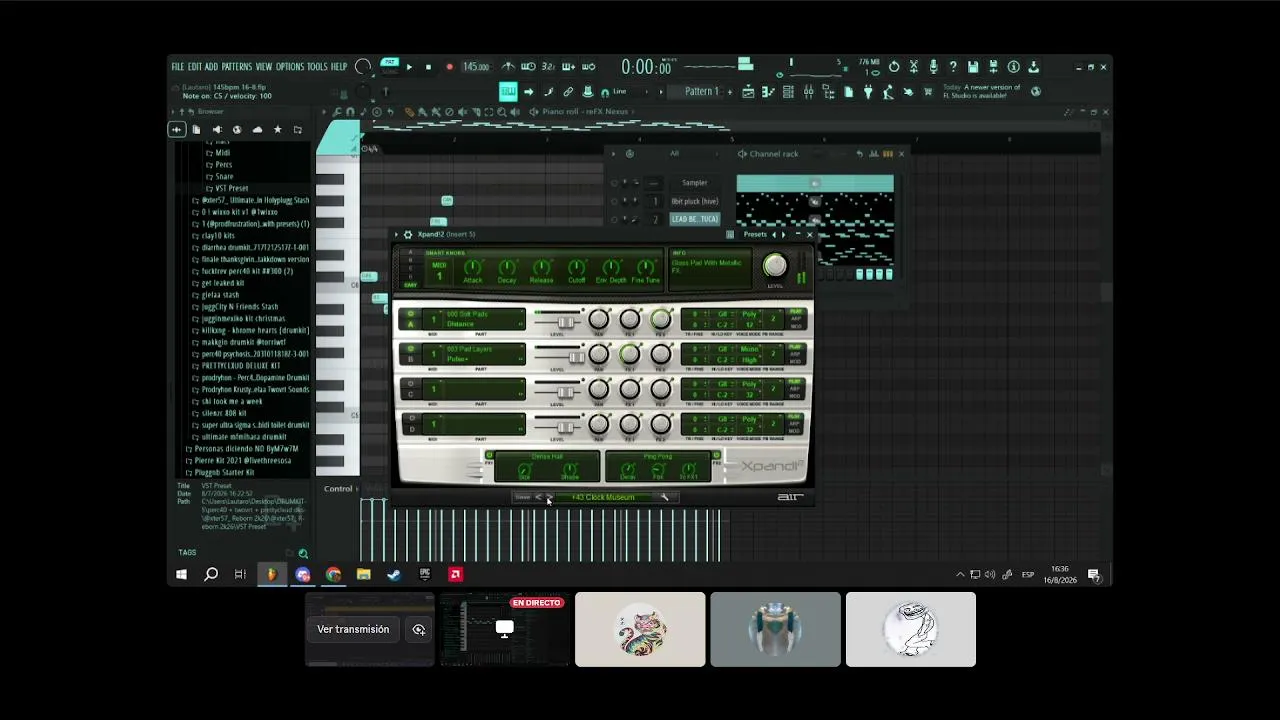Expand the clay10 kits folder

click(x=218, y=235)
